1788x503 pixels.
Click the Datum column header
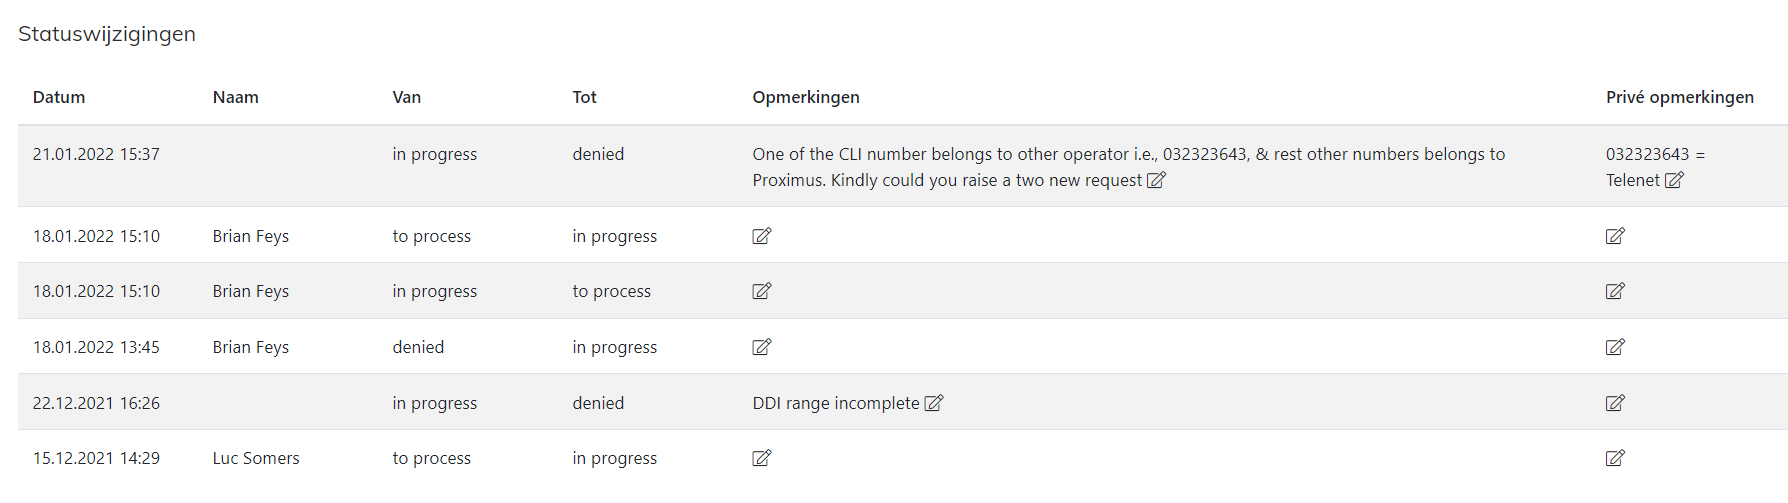[59, 97]
